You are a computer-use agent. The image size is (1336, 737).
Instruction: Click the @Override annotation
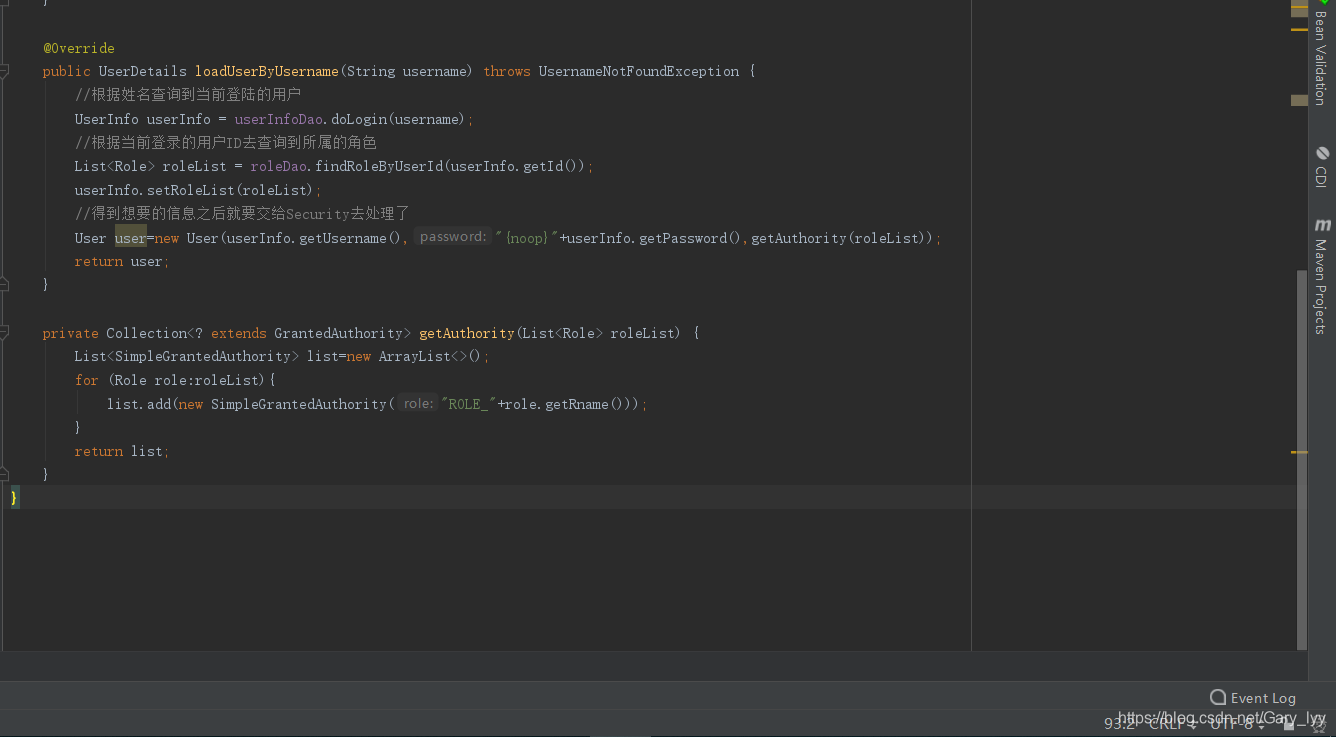(x=79, y=48)
